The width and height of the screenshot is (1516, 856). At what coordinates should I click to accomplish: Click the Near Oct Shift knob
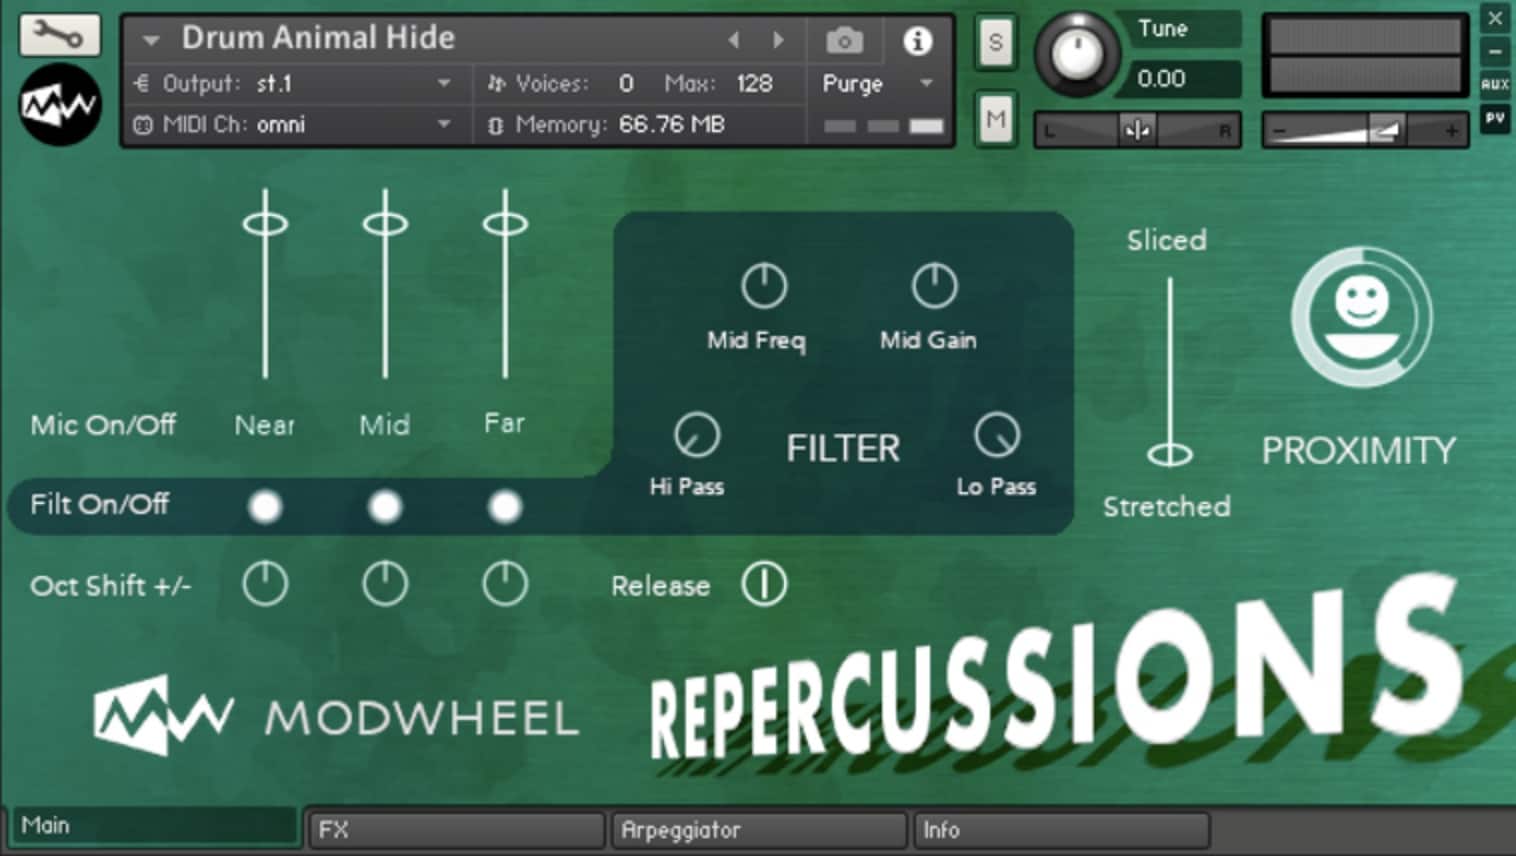click(x=265, y=584)
